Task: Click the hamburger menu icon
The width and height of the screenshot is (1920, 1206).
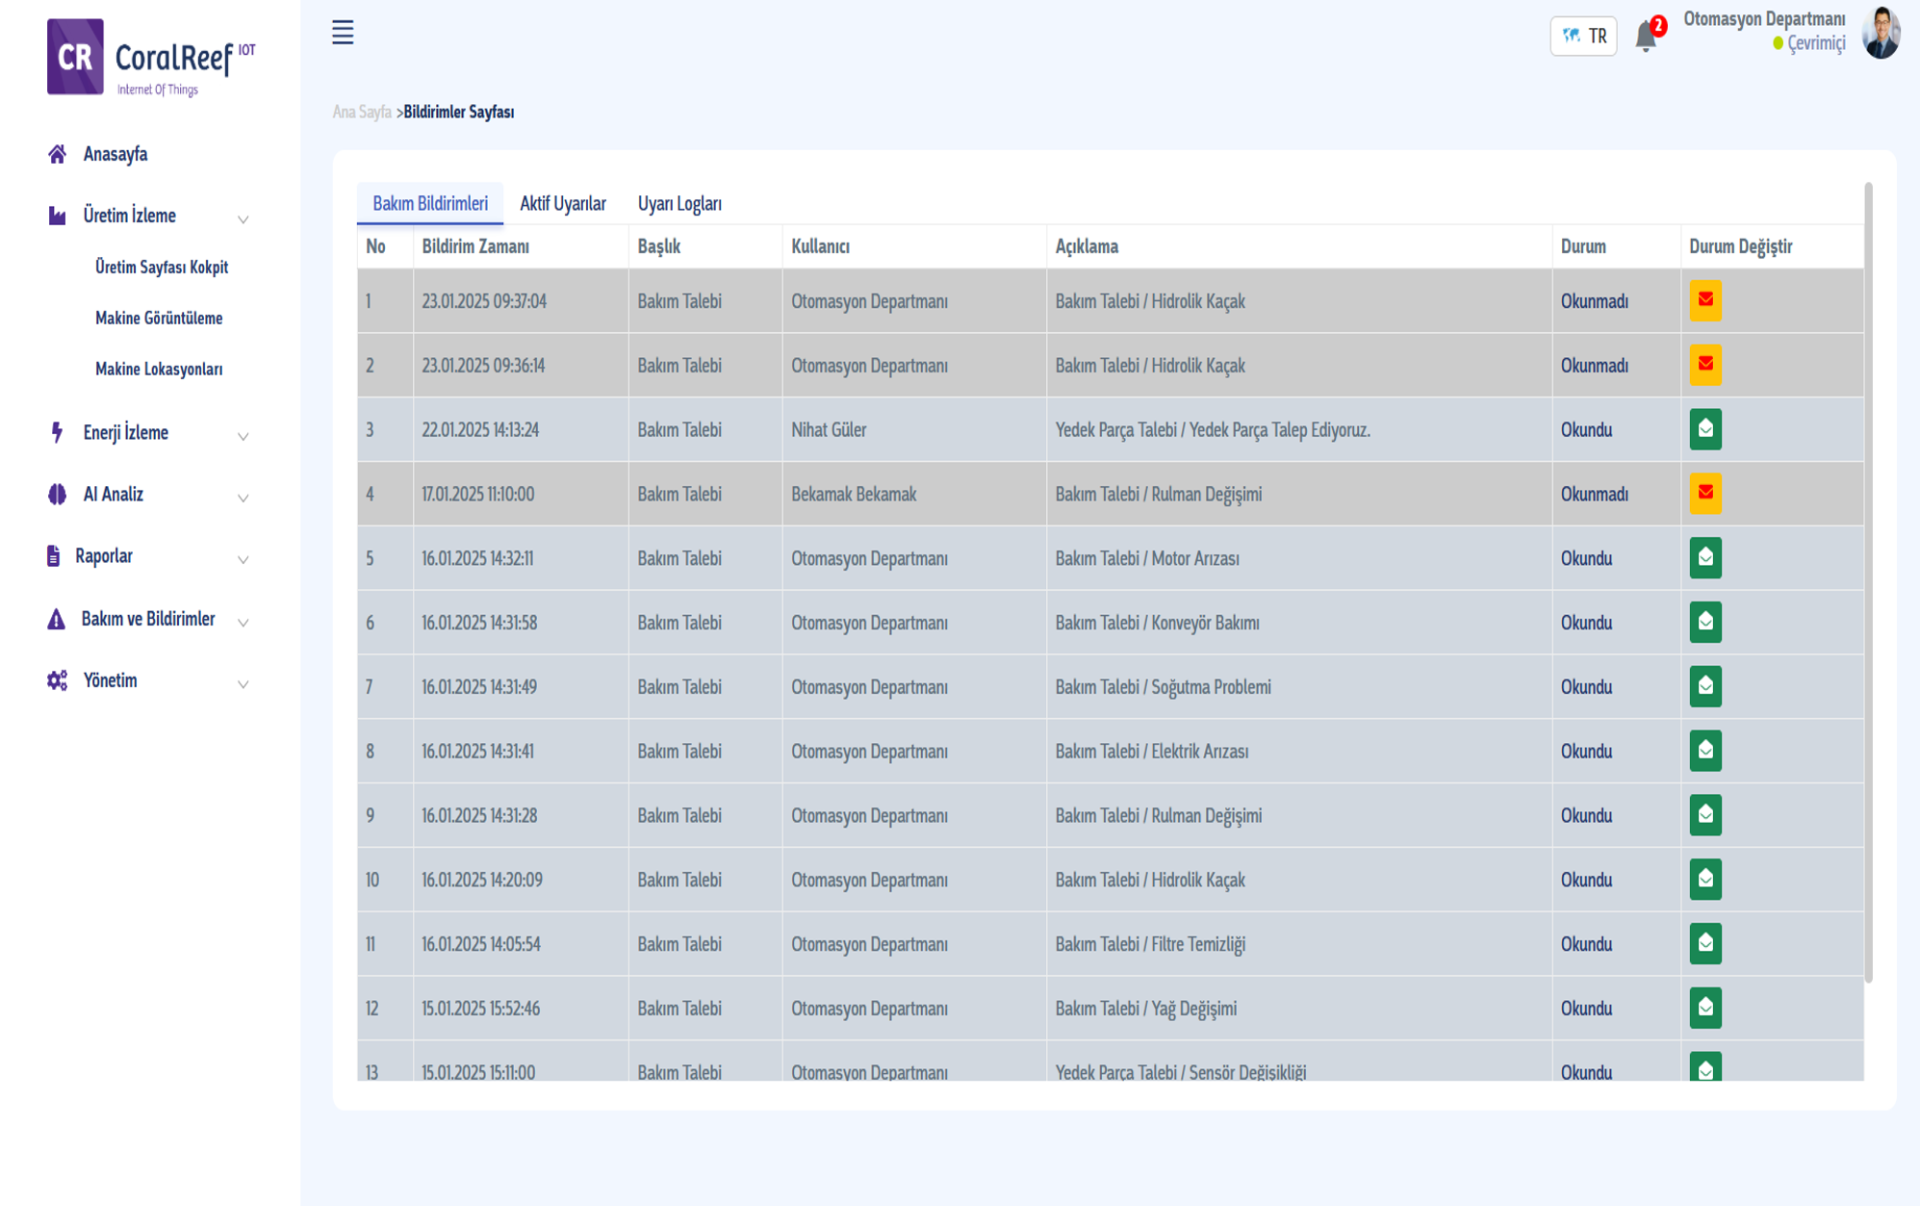Action: point(342,33)
